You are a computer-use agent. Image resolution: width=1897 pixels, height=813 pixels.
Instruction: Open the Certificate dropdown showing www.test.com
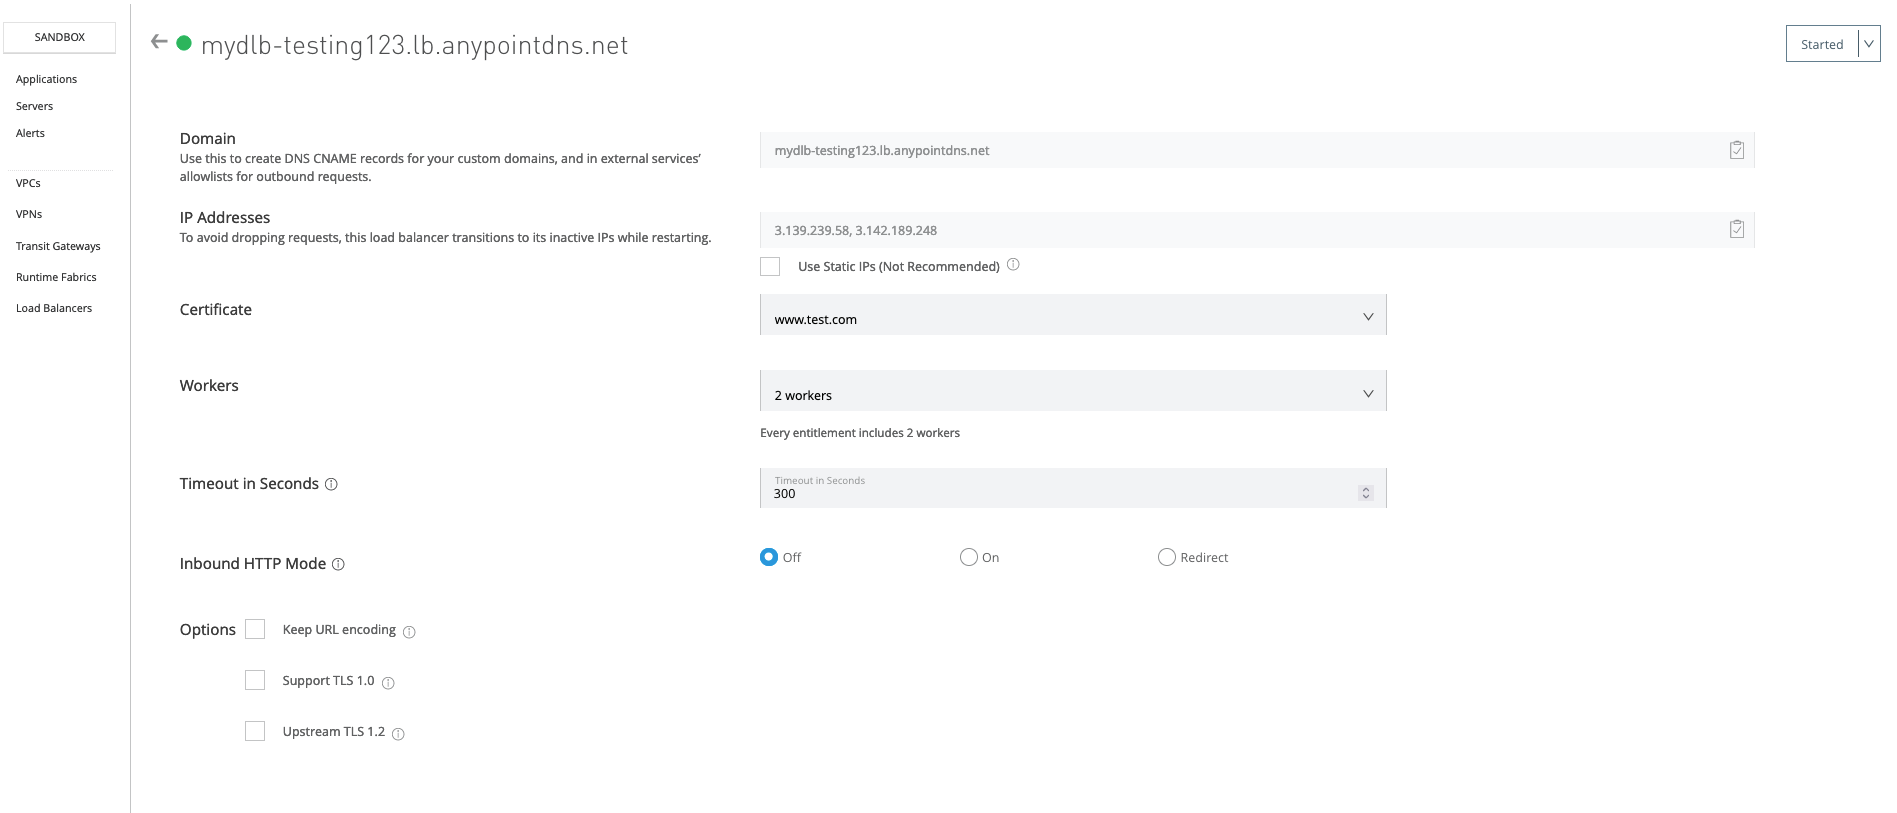pyautogui.click(x=1072, y=316)
